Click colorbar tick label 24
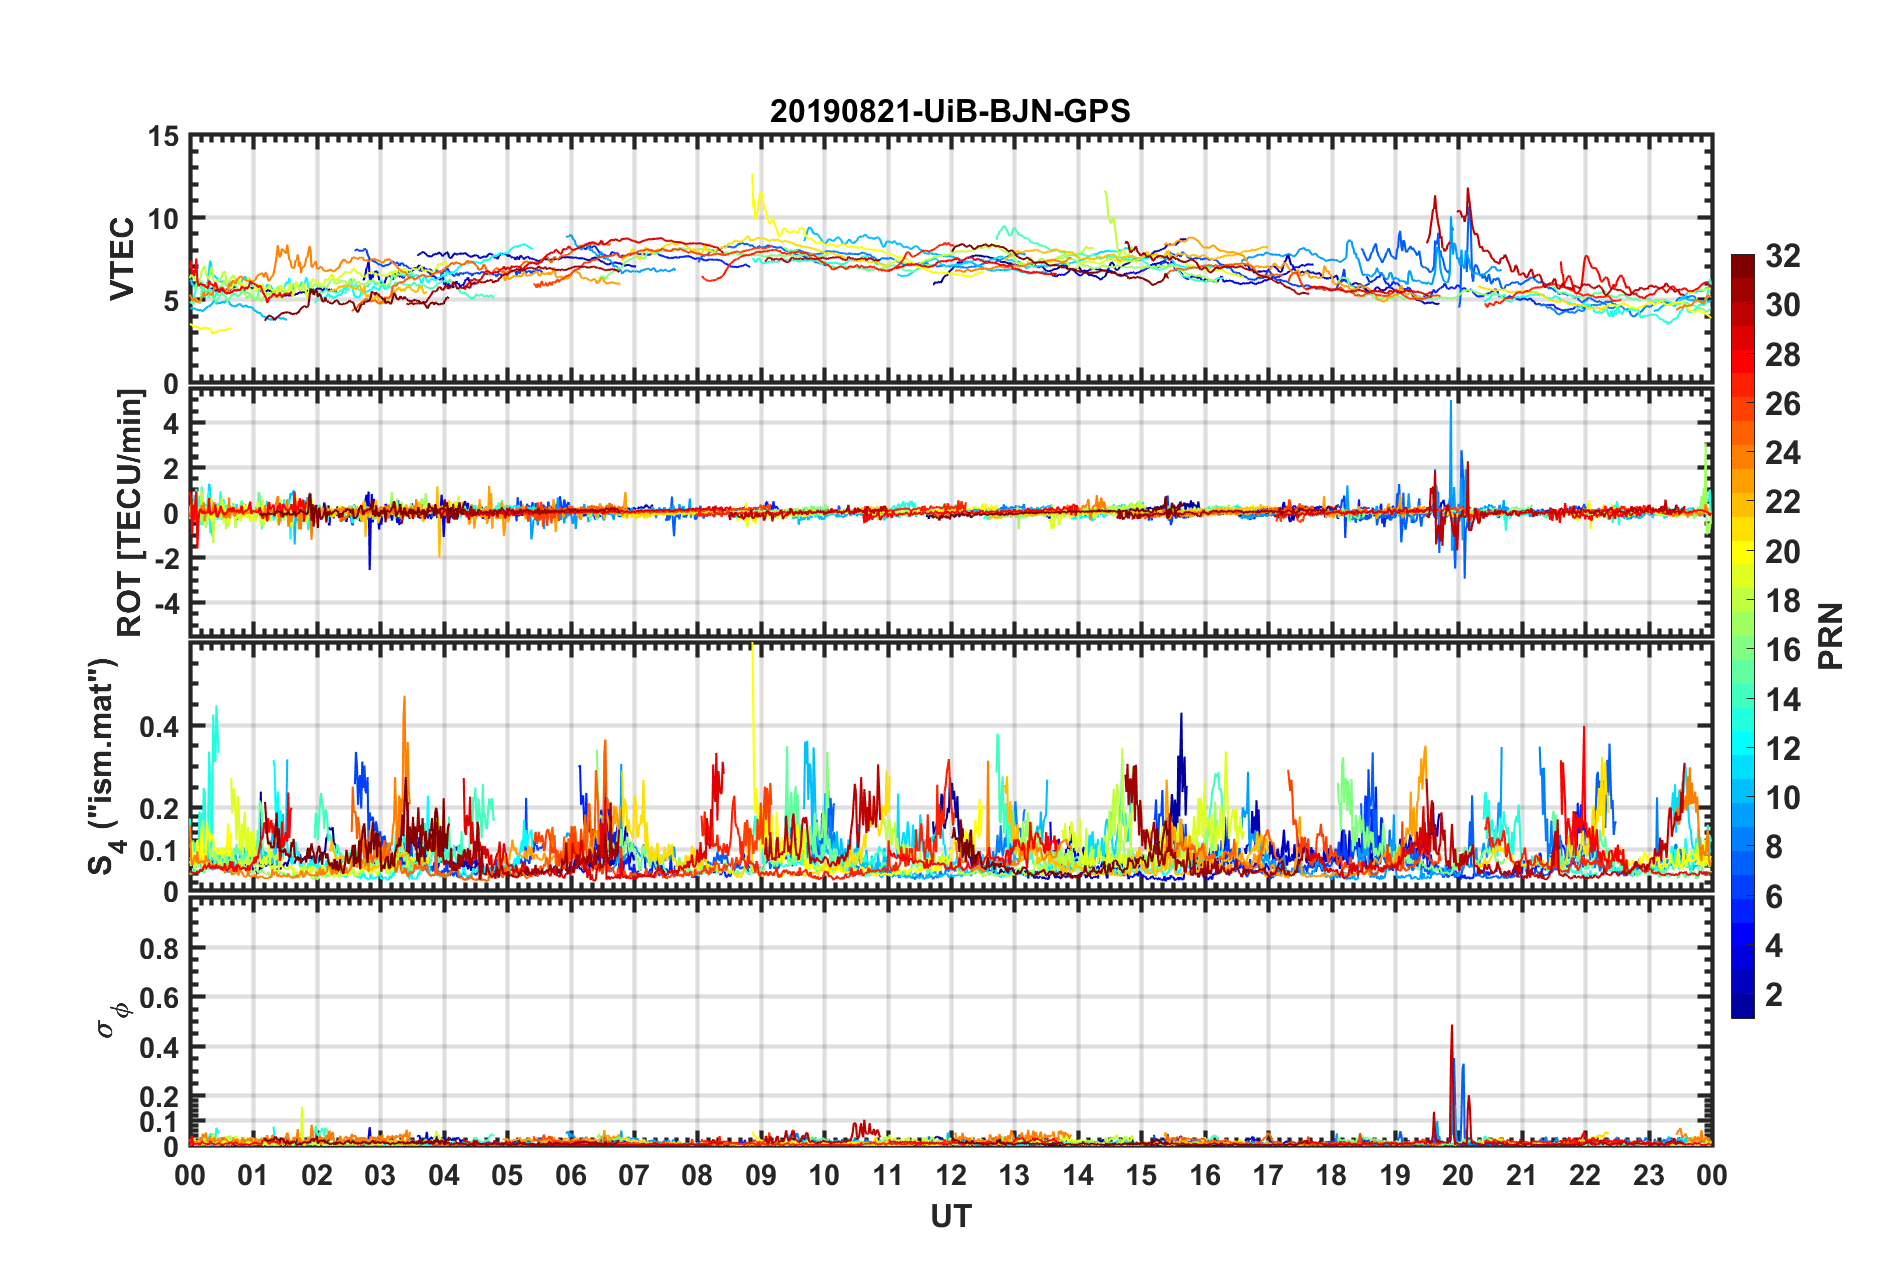The height and width of the screenshot is (1272, 1902). pyautogui.click(x=1782, y=453)
